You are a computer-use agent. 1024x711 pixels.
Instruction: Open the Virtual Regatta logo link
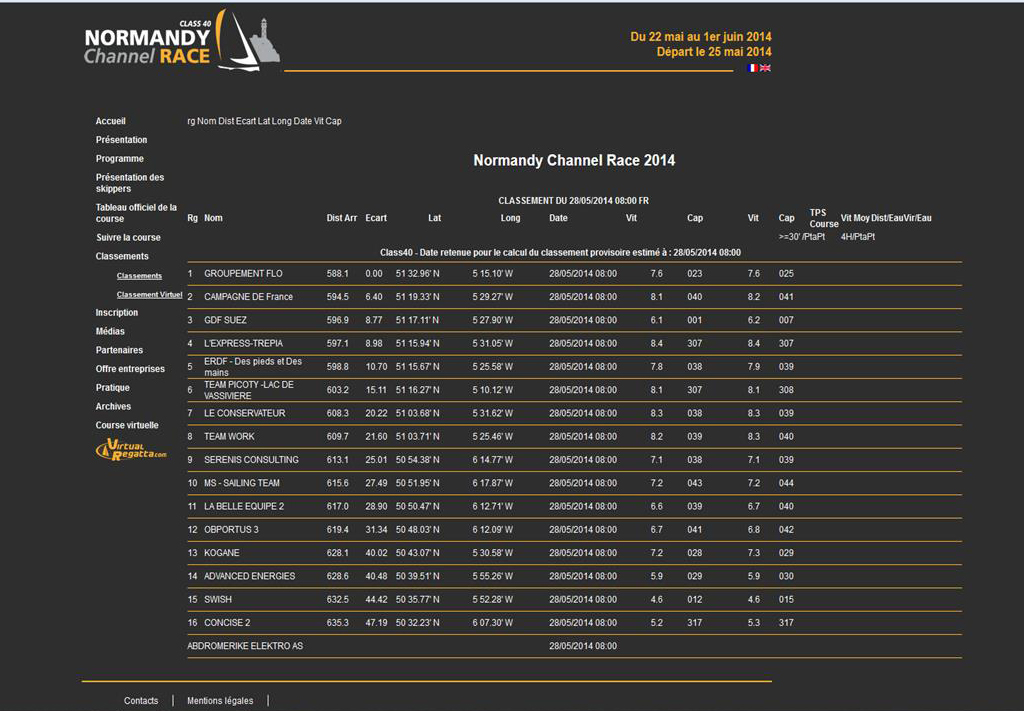[131, 451]
